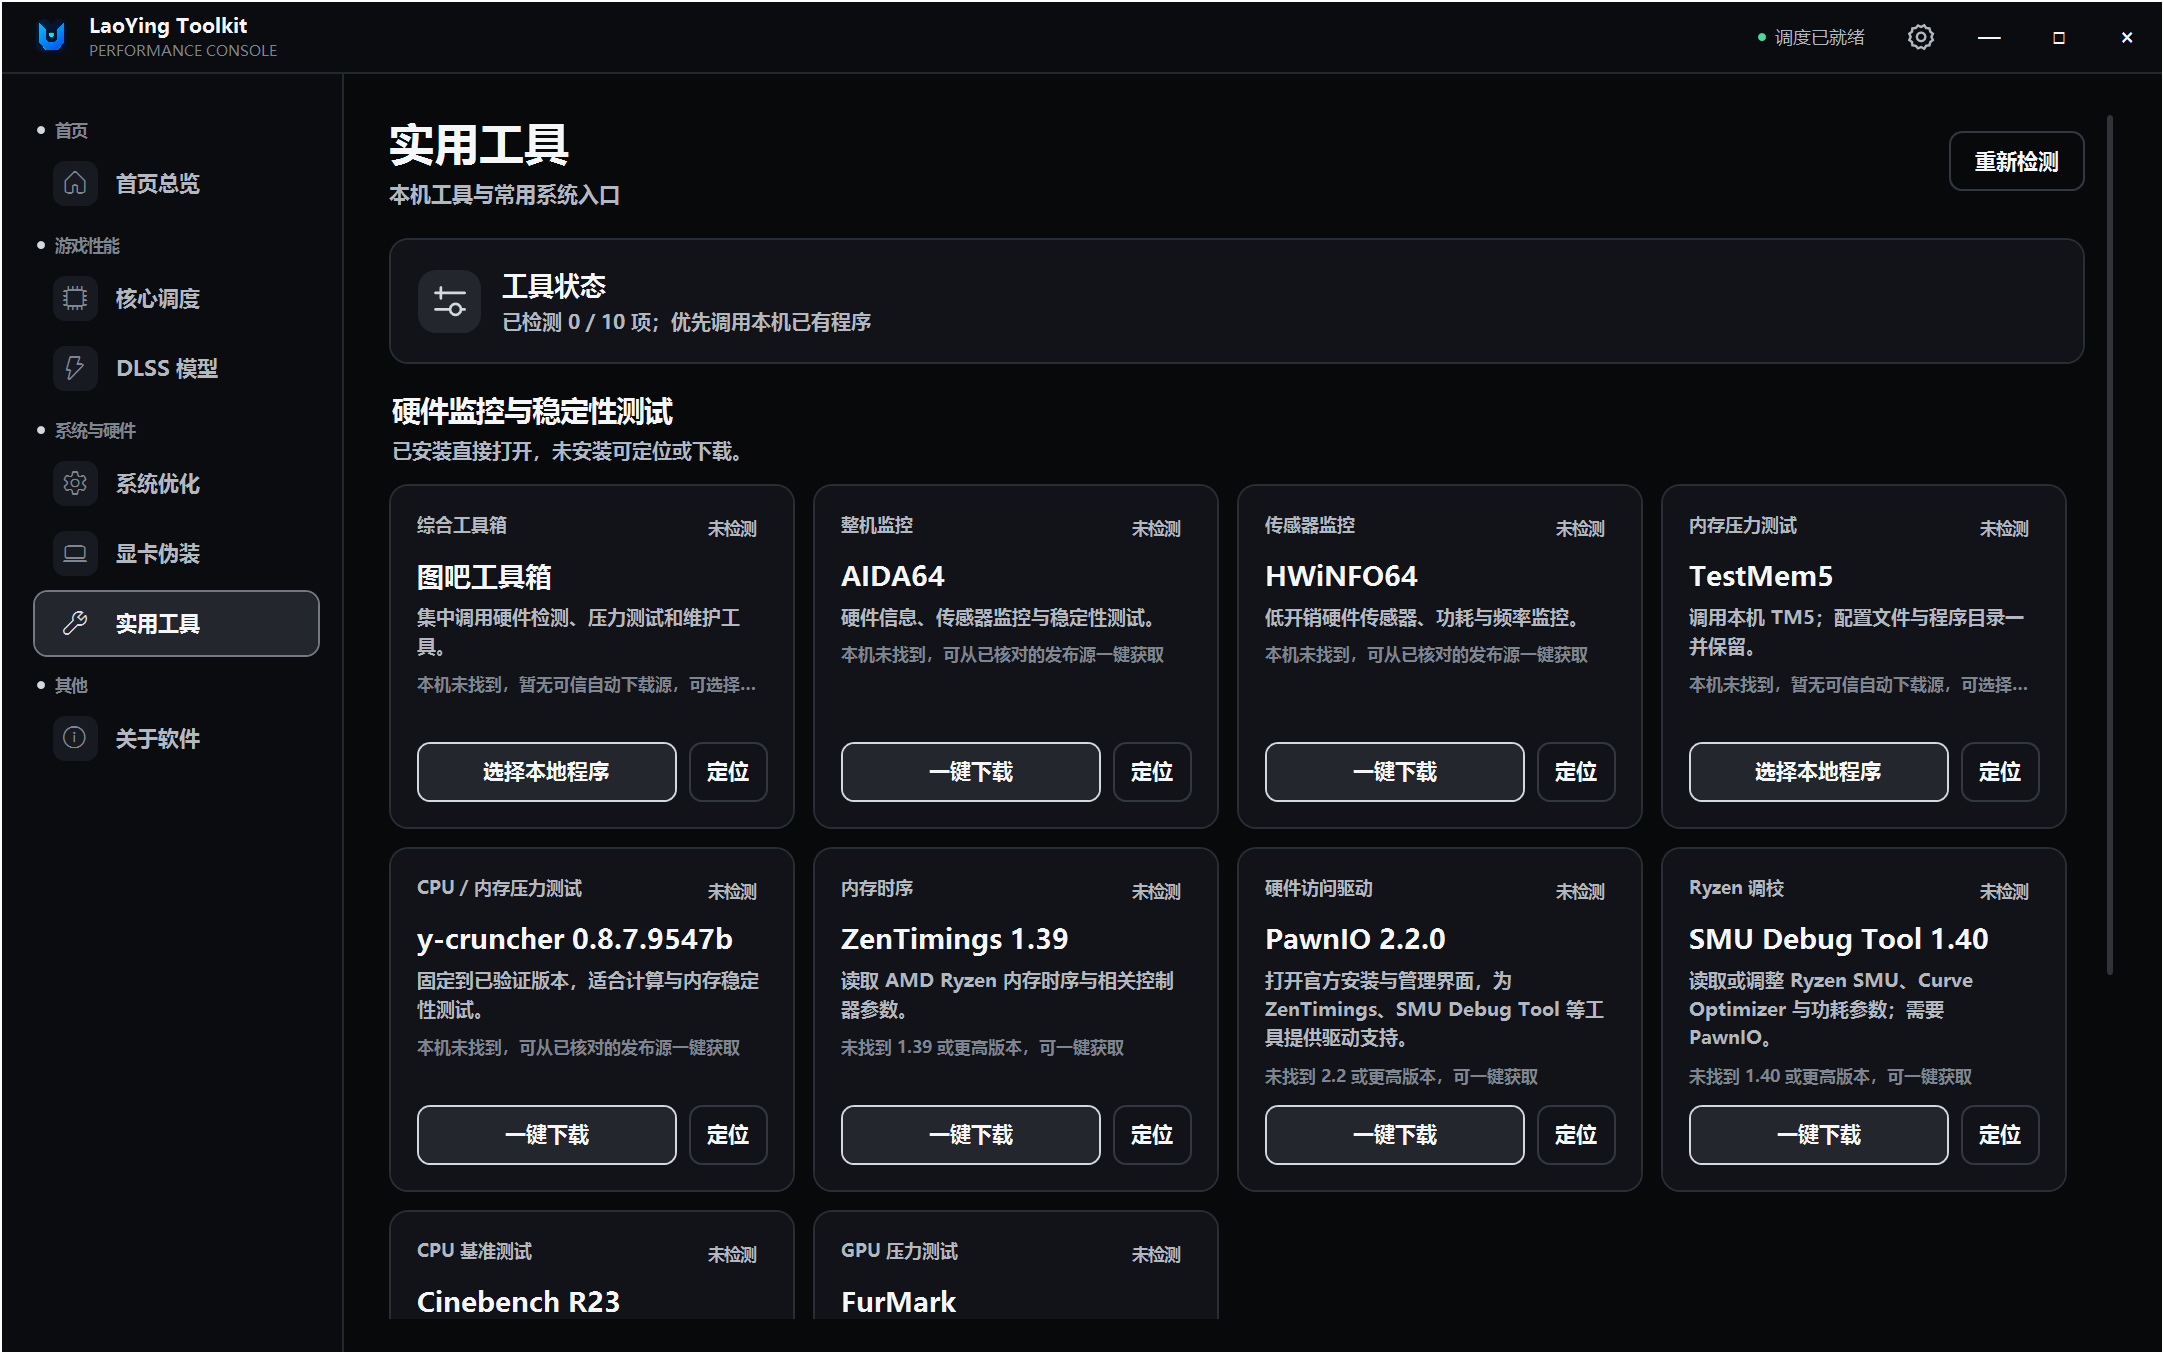The height and width of the screenshot is (1354, 2164).
Task: Maximize the LaoYing Toolkit window
Action: [2058, 37]
